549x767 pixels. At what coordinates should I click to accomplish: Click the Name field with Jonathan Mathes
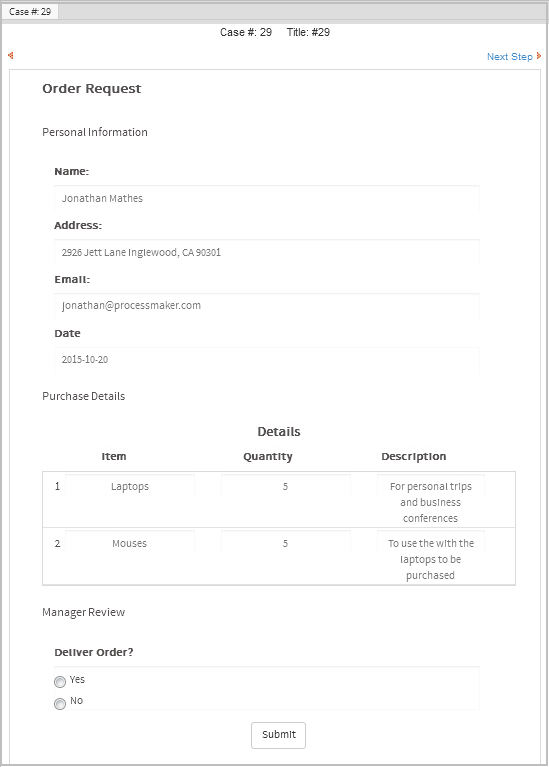coord(267,198)
